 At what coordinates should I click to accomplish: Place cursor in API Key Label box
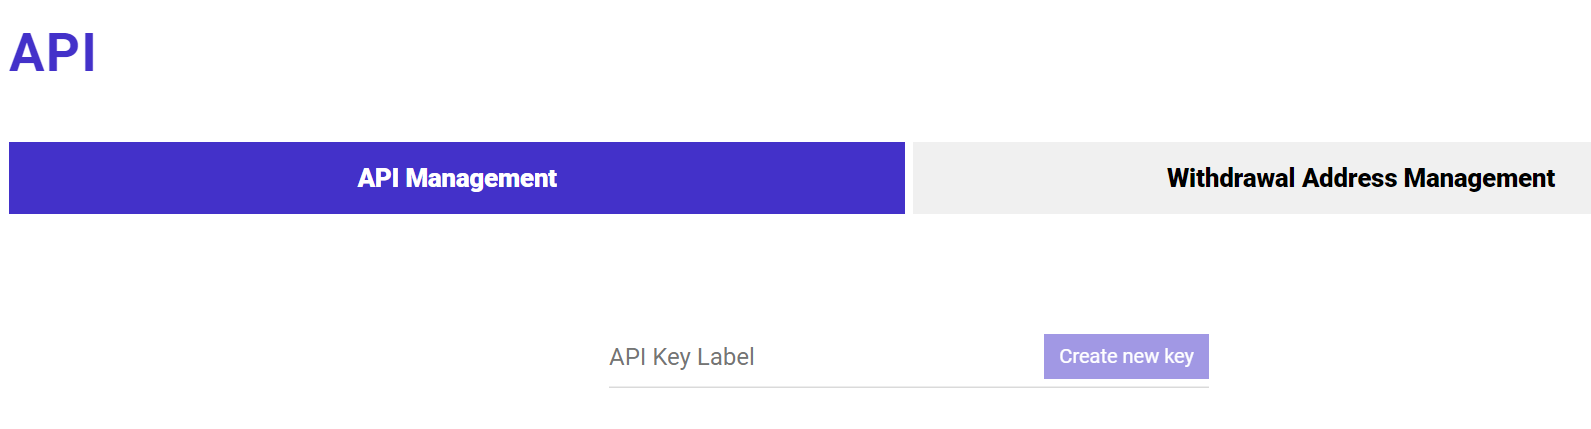click(x=825, y=357)
